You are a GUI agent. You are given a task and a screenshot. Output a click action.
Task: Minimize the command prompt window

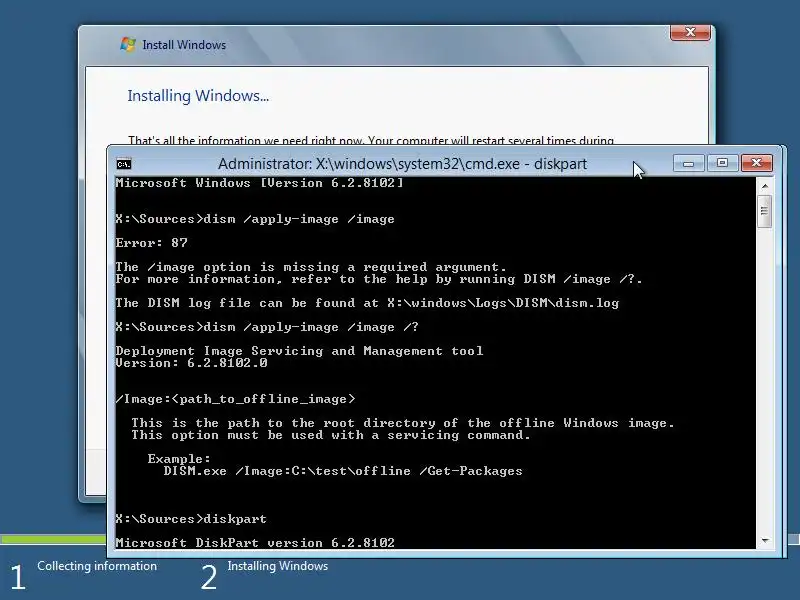pos(689,163)
